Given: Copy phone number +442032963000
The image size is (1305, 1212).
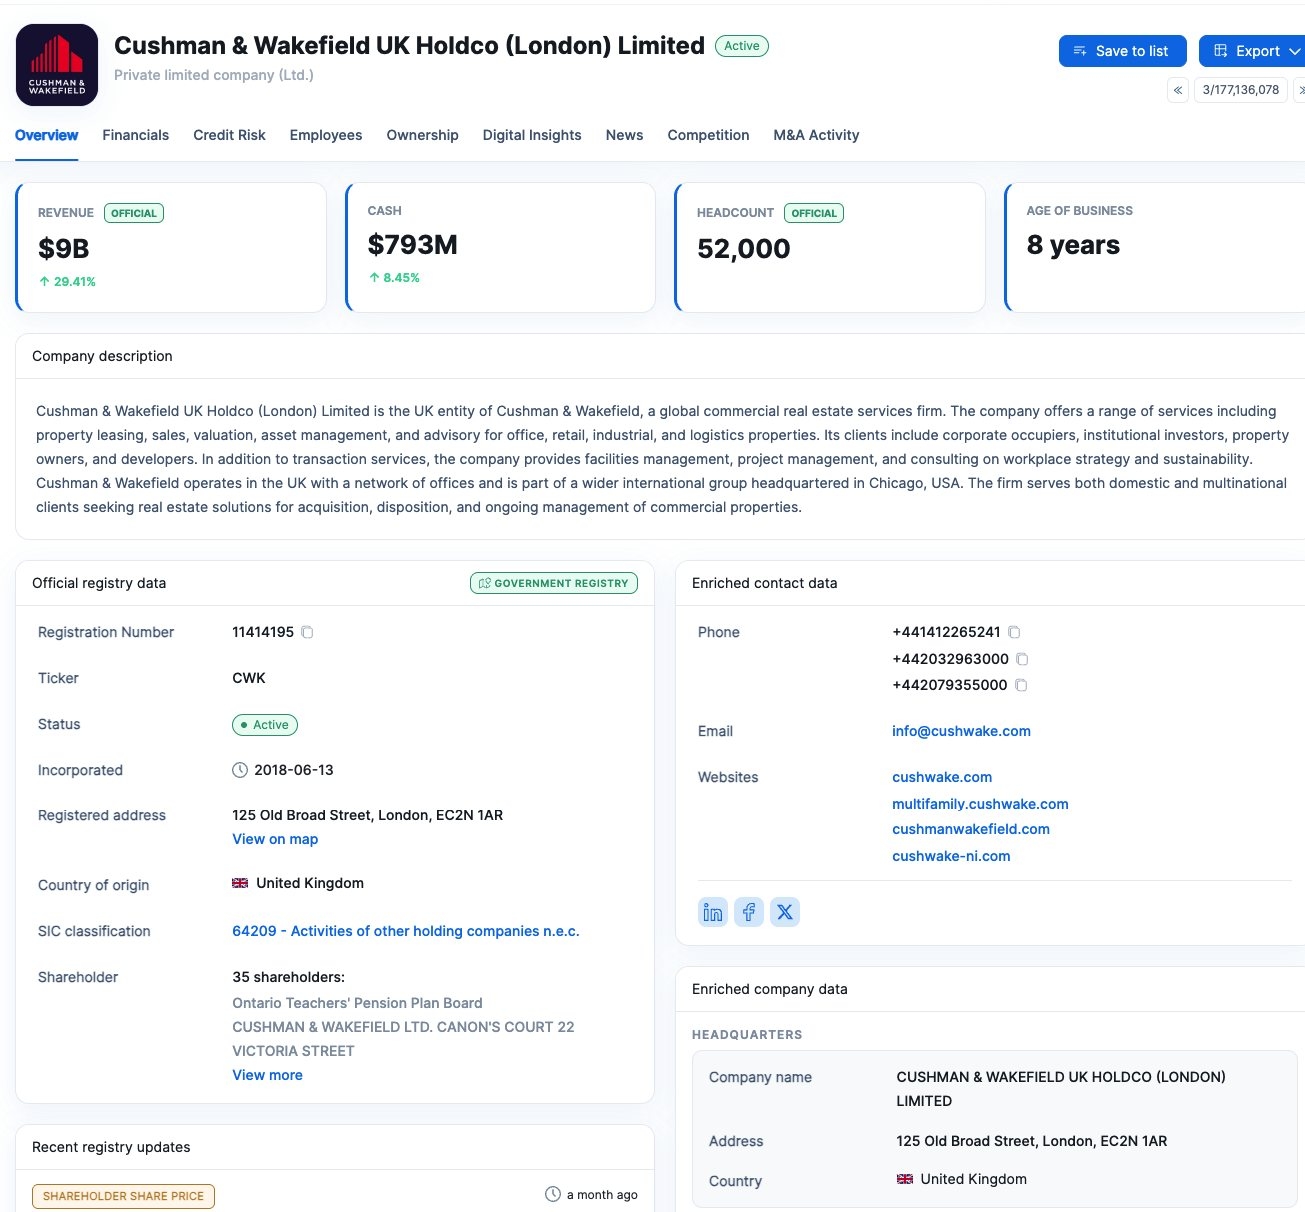Looking at the screenshot, I should [1022, 659].
